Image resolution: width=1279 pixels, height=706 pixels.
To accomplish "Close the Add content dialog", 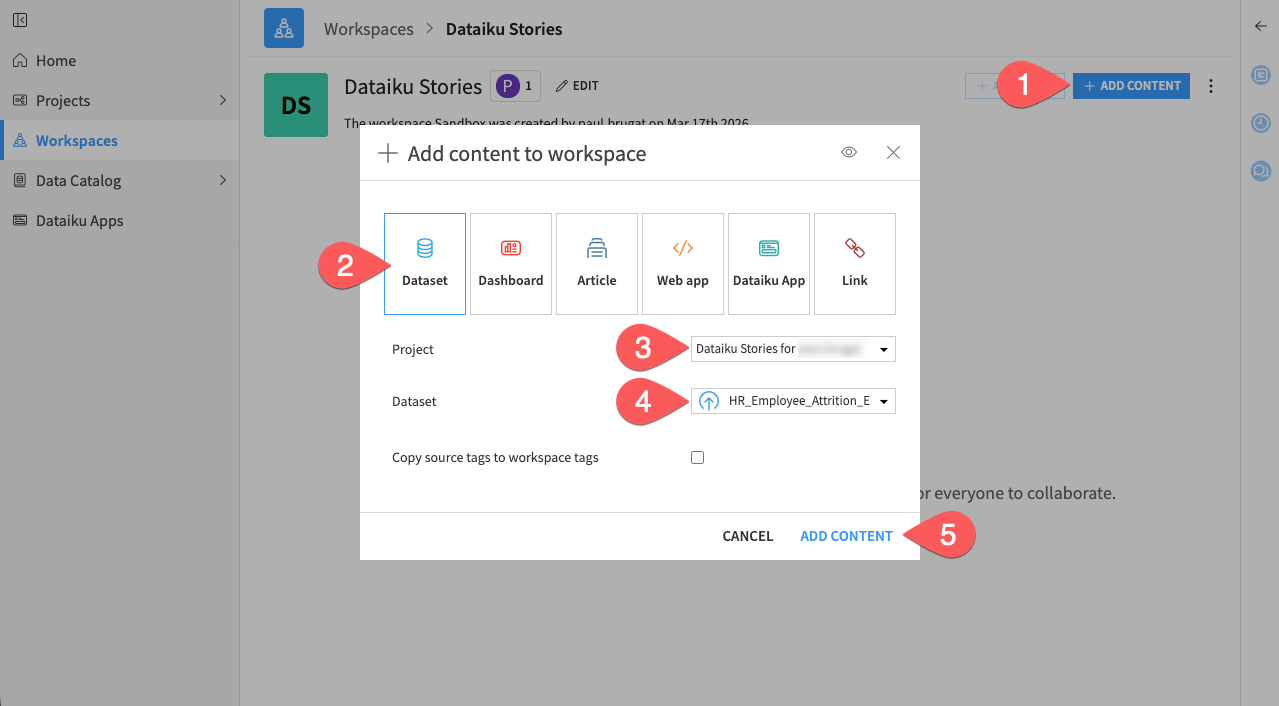I will [894, 153].
